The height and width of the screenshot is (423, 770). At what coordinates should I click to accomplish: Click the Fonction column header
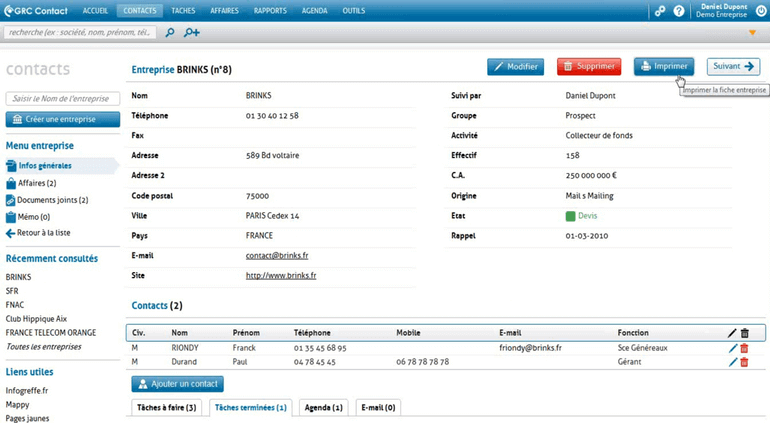pos(633,333)
